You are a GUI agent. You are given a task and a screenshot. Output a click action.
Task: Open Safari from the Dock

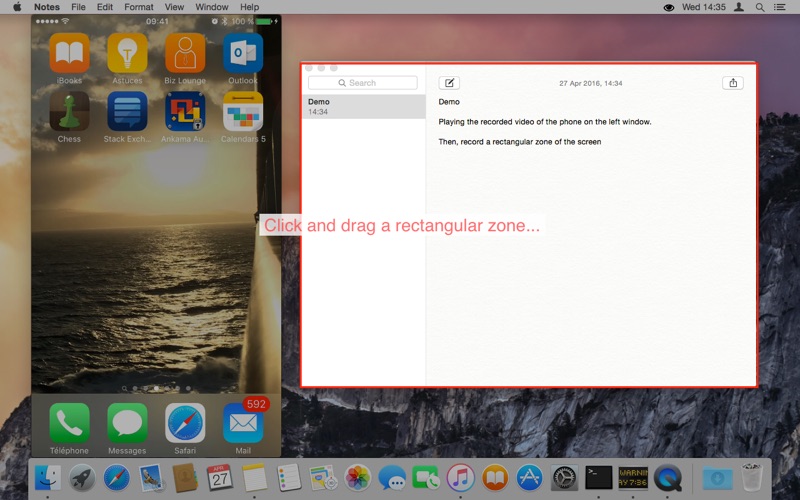[116, 478]
